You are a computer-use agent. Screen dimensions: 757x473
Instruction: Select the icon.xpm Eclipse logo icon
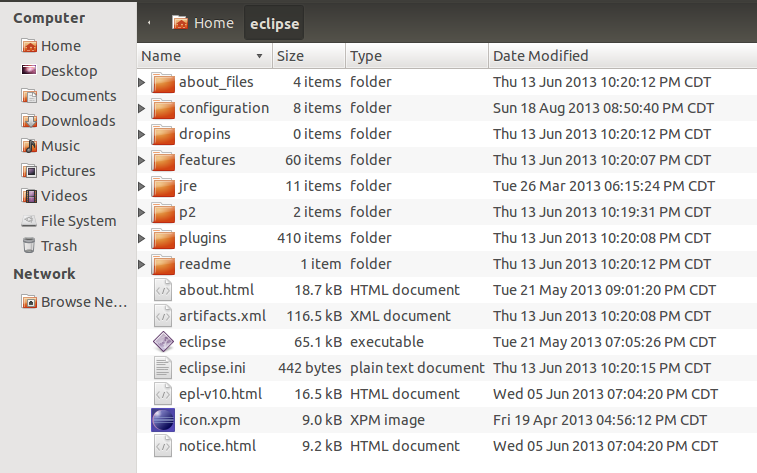coord(163,420)
